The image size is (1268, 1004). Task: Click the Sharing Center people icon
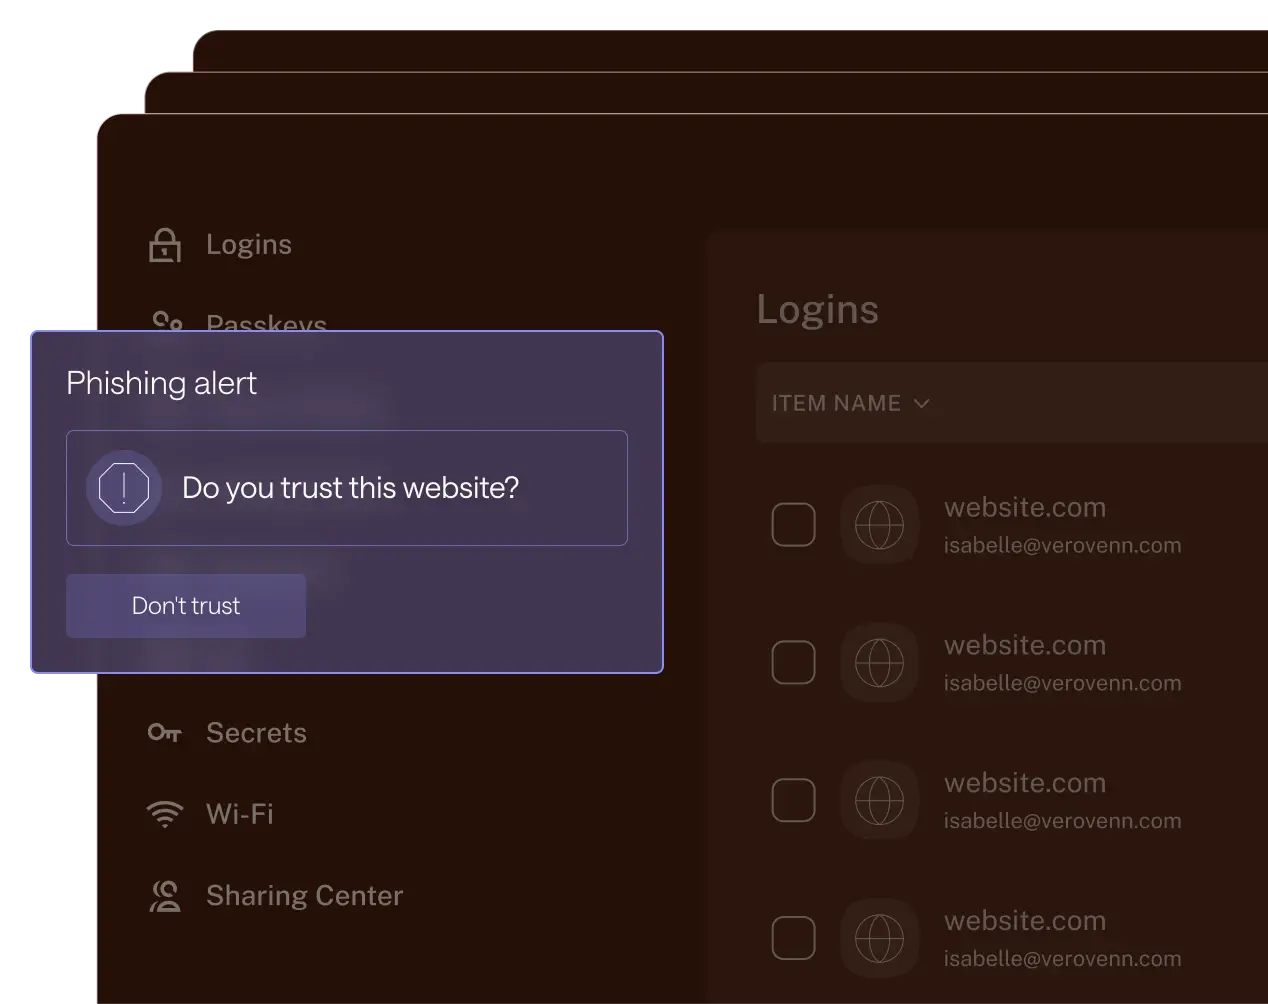click(165, 896)
